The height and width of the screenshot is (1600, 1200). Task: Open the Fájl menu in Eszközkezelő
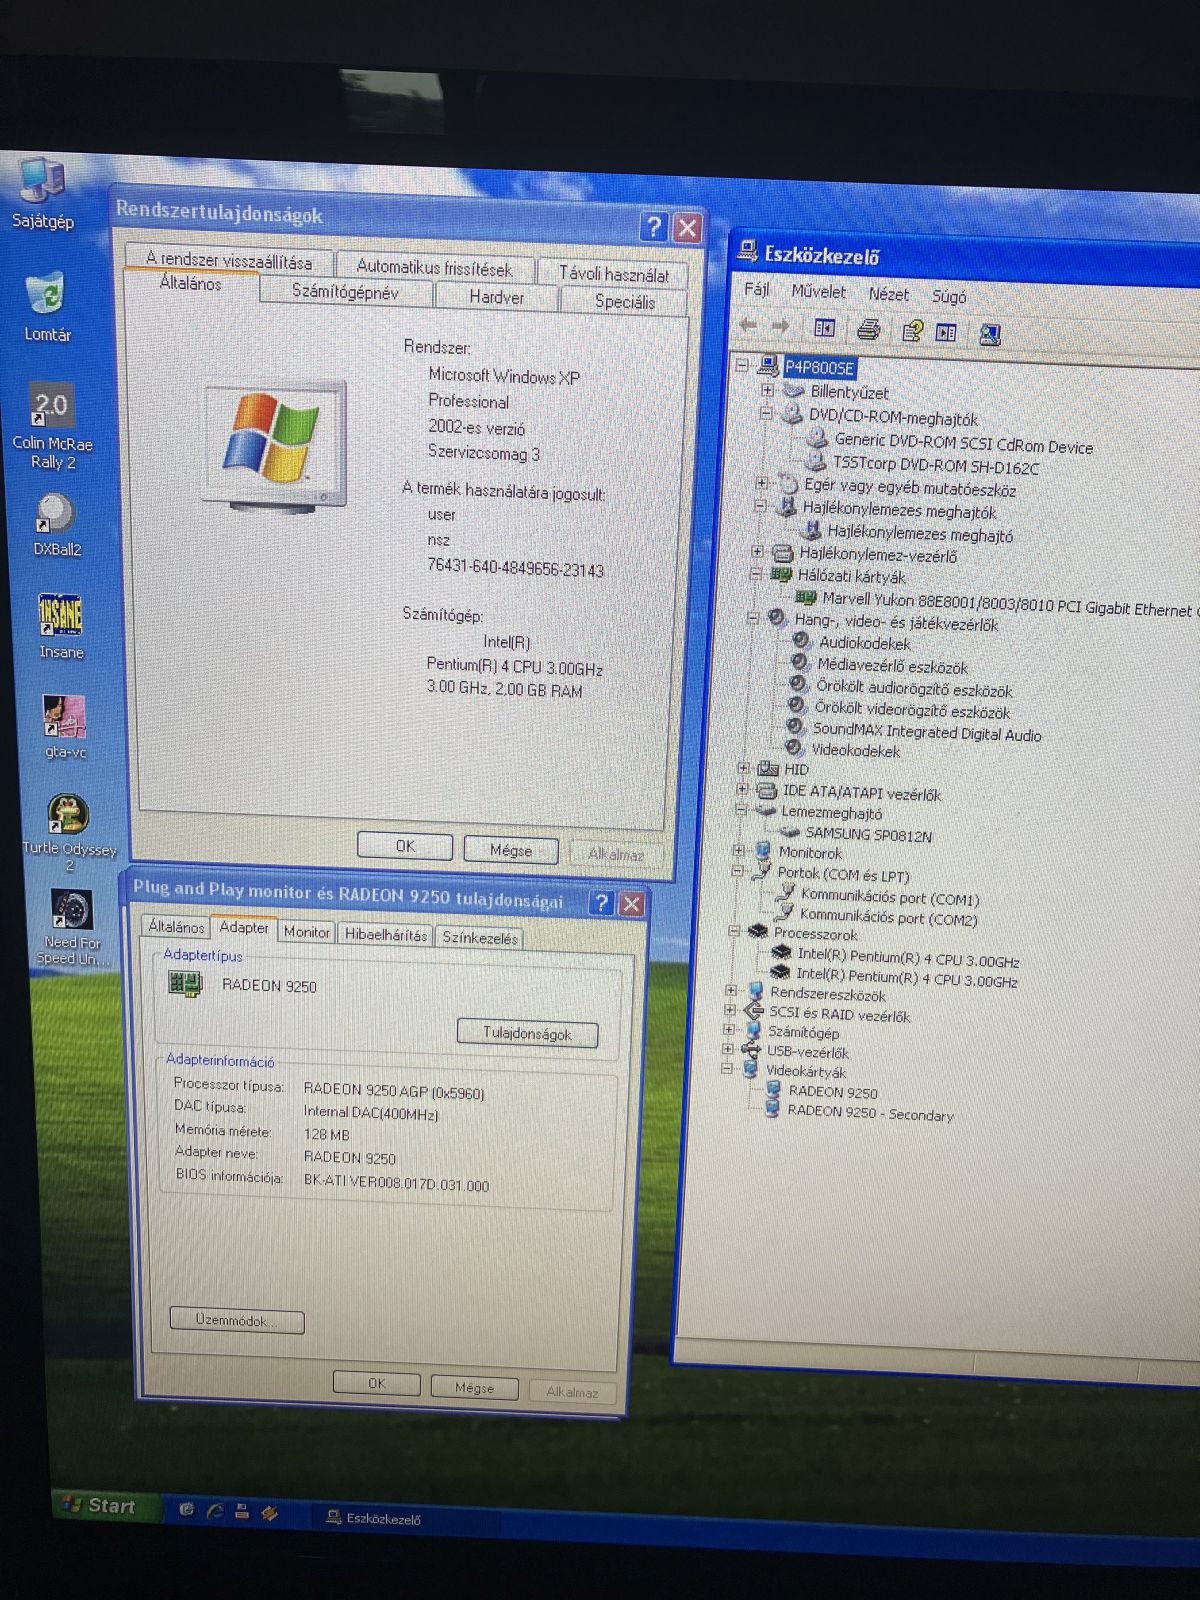point(757,289)
